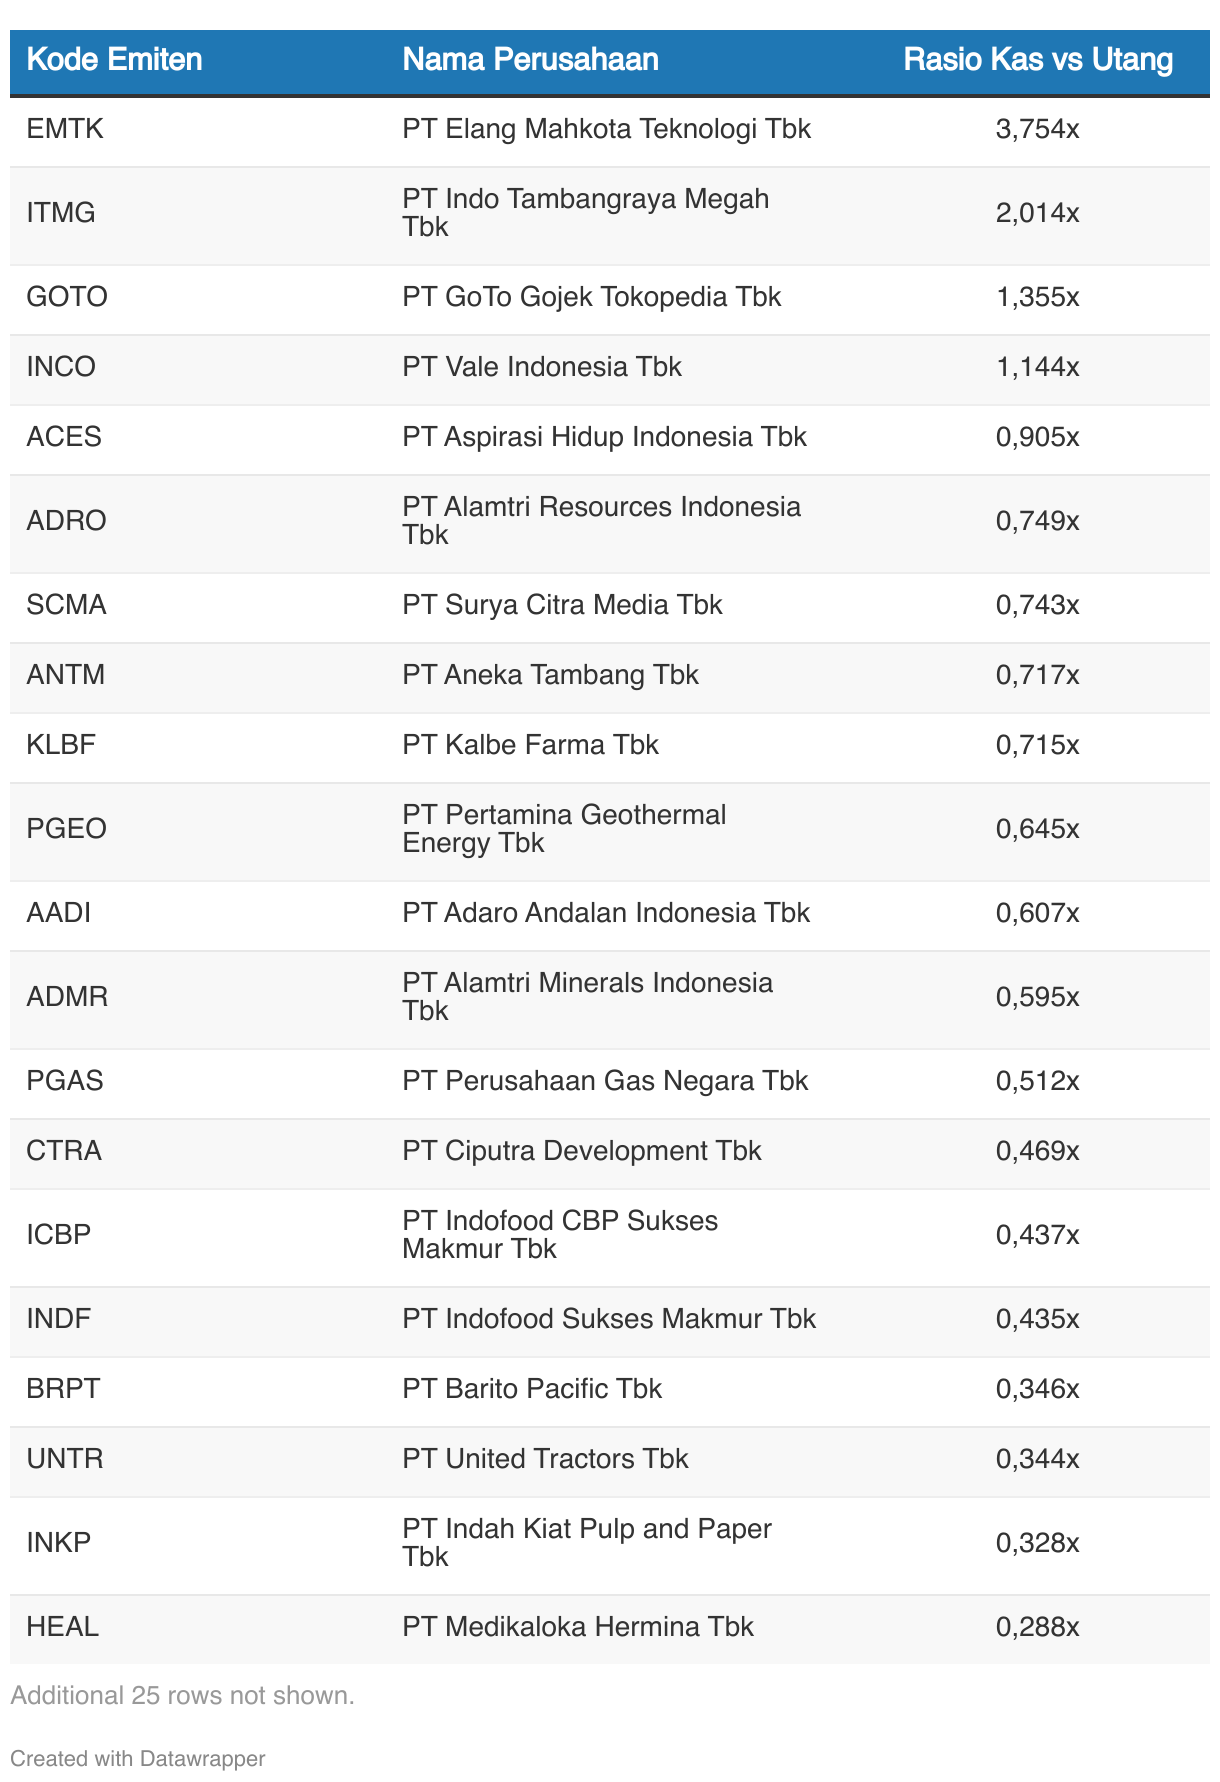
Task: Sort by Rasio Kas vs Utang header
Action: (x=1037, y=60)
